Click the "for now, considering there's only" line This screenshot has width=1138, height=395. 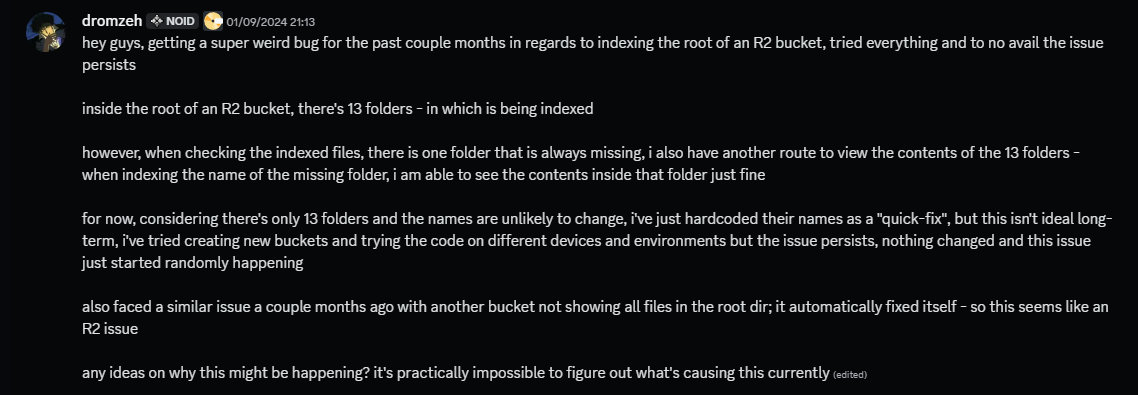(592, 219)
